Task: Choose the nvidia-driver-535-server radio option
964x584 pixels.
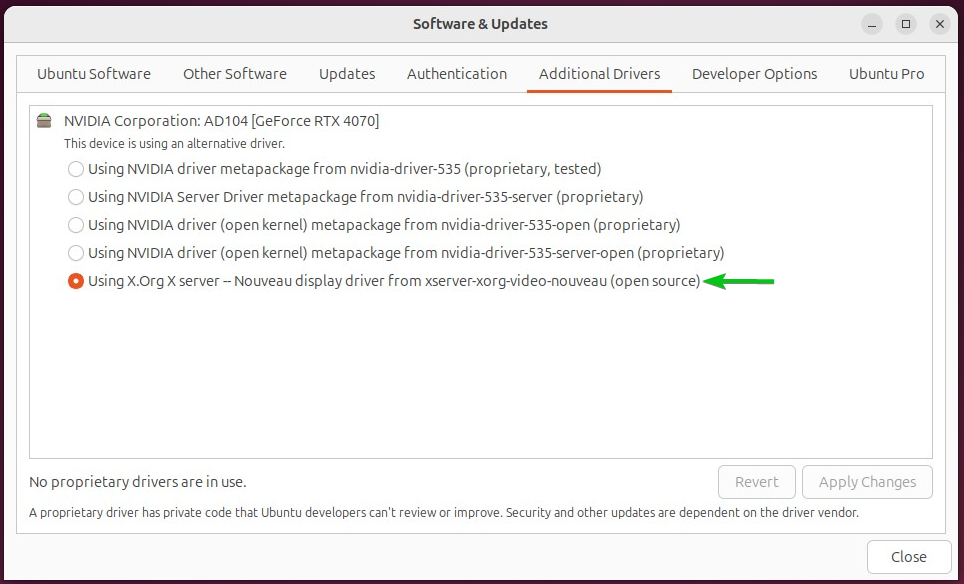Action: (x=76, y=197)
